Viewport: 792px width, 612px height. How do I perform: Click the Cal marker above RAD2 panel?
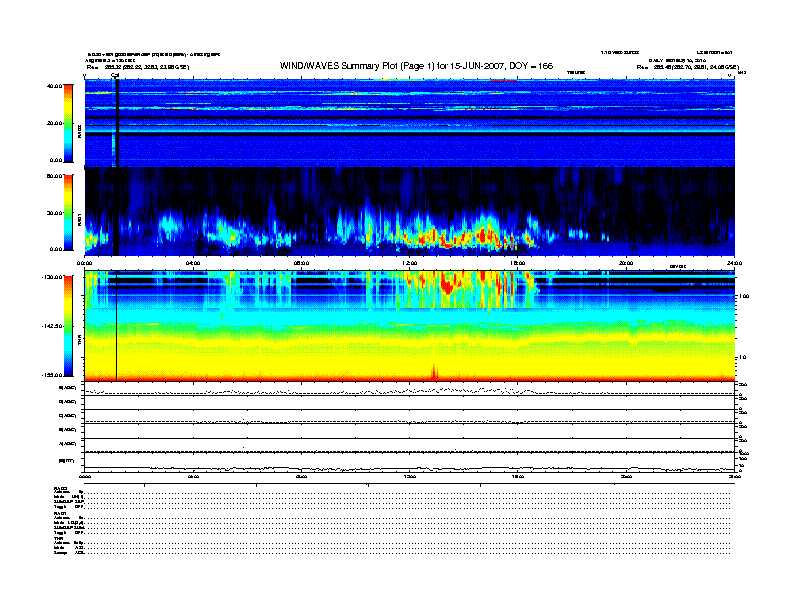(115, 76)
